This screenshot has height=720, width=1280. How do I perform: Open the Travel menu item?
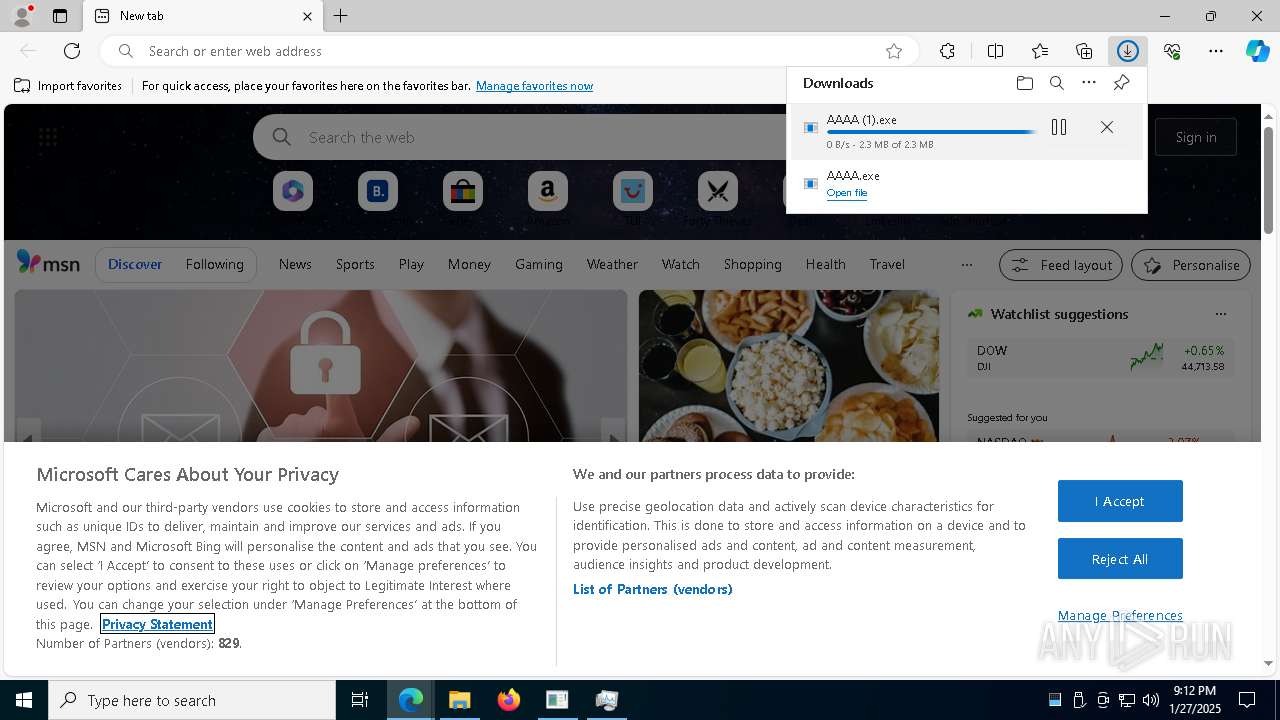click(887, 264)
